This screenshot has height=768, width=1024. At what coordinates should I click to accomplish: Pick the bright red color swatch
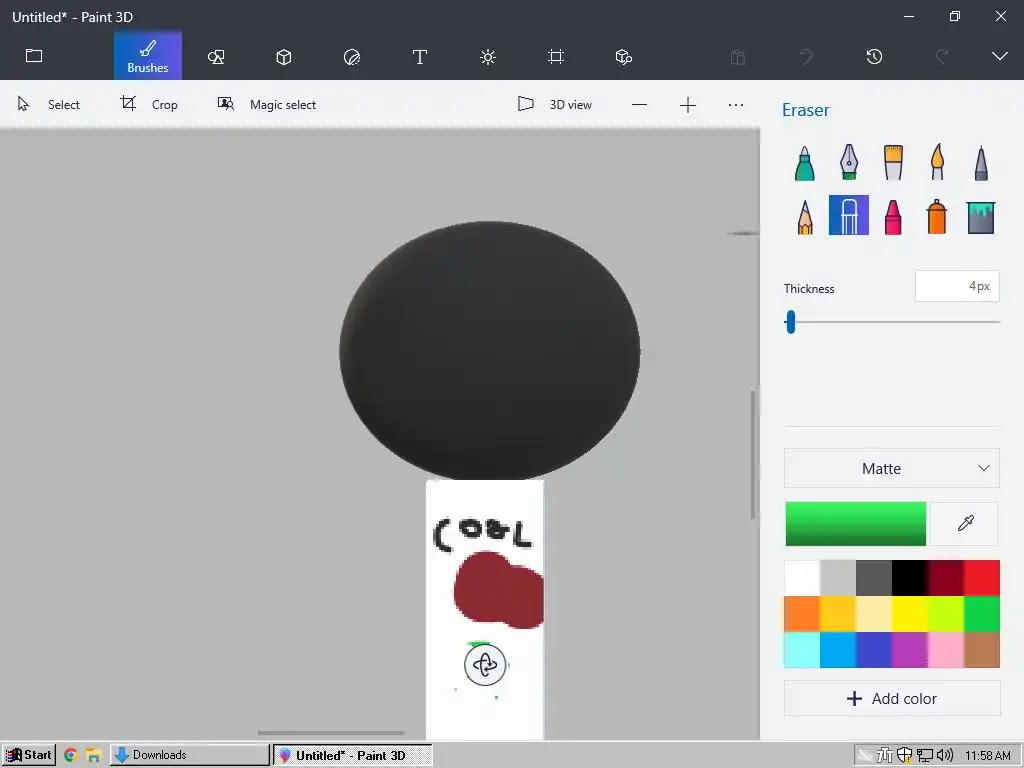tap(982, 578)
